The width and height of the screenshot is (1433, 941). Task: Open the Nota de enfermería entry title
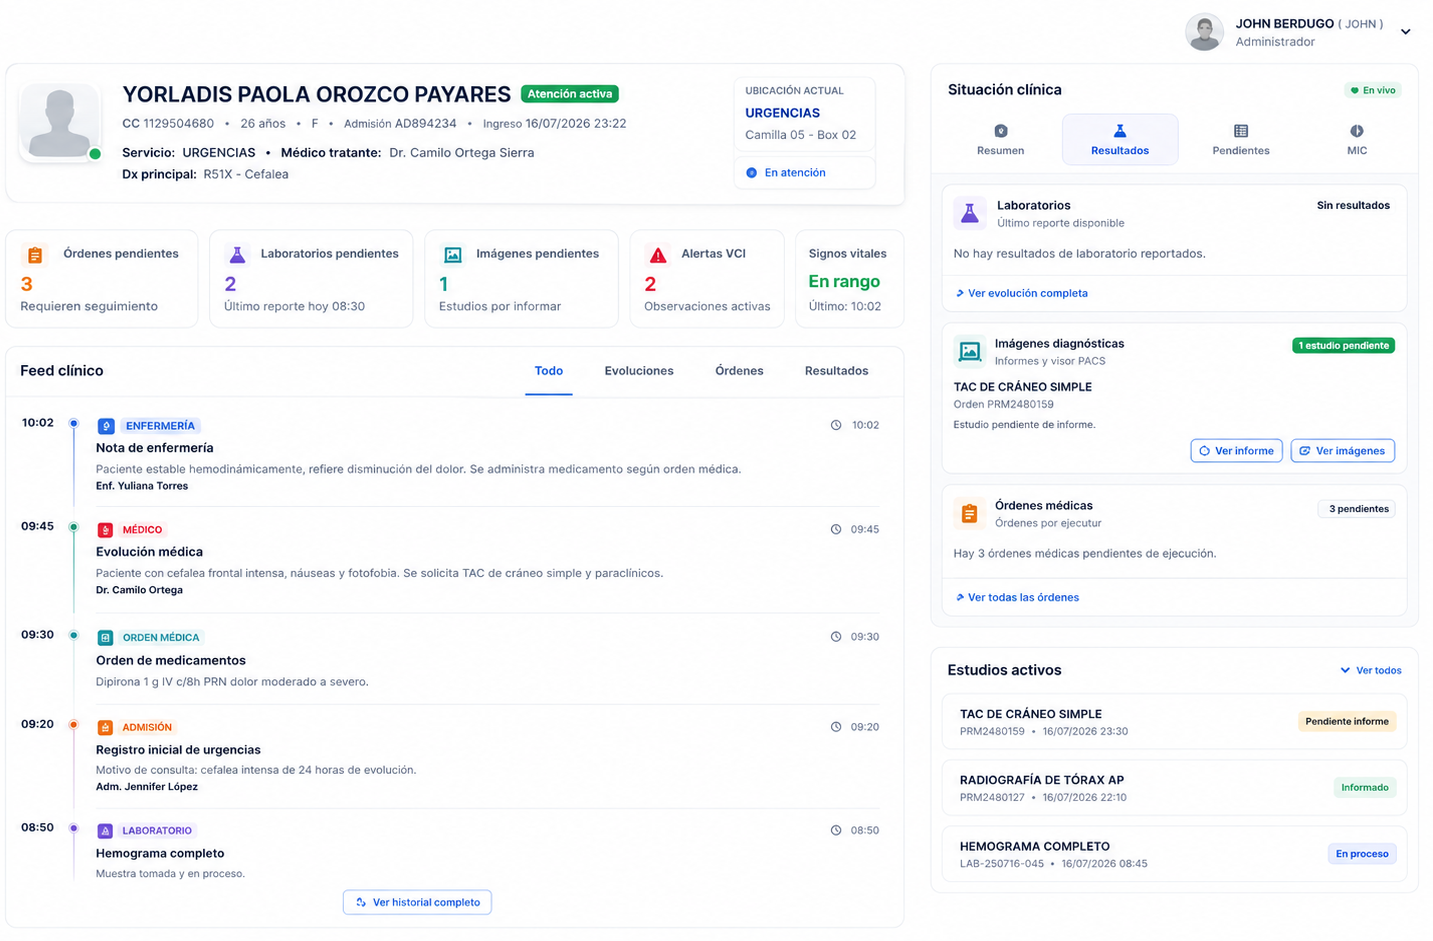pyautogui.click(x=155, y=448)
